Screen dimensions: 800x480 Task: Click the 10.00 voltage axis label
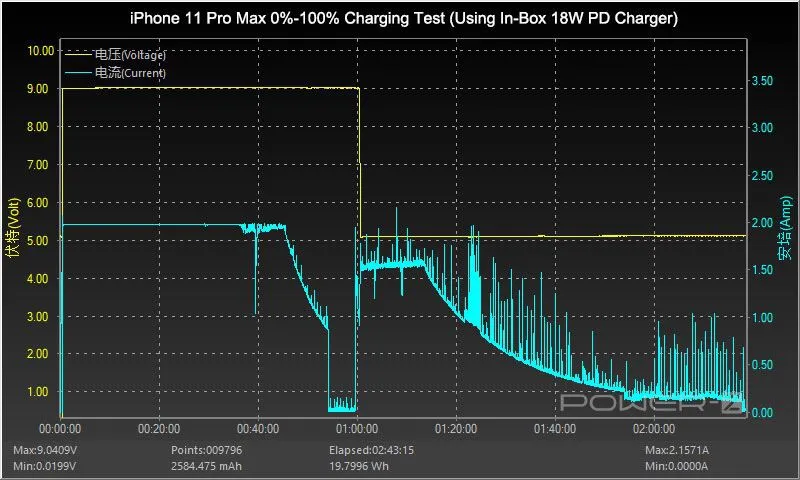40,50
